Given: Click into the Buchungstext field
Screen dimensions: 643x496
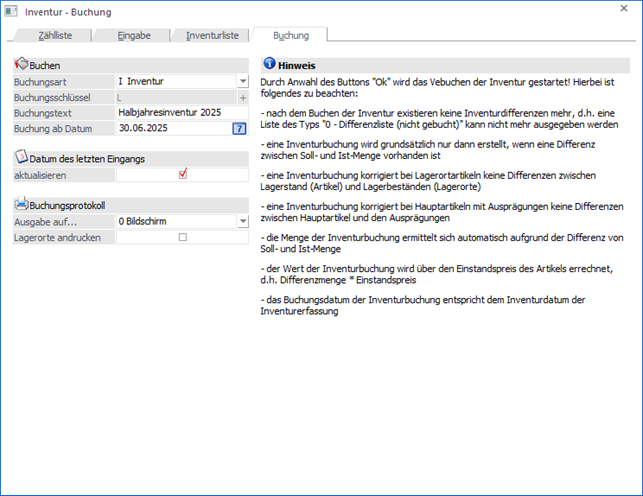Looking at the screenshot, I should click(180, 113).
